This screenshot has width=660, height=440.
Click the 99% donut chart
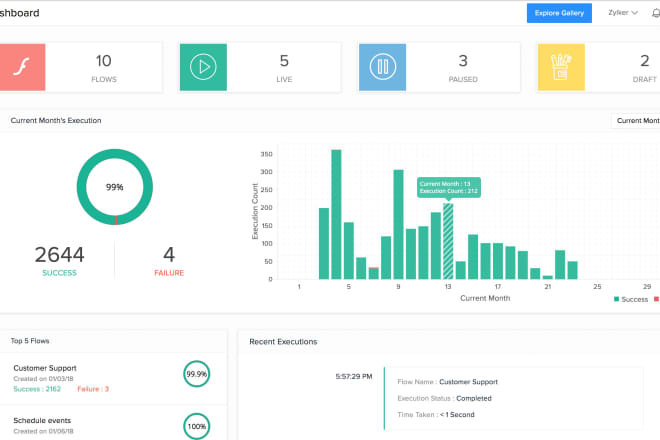(114, 187)
